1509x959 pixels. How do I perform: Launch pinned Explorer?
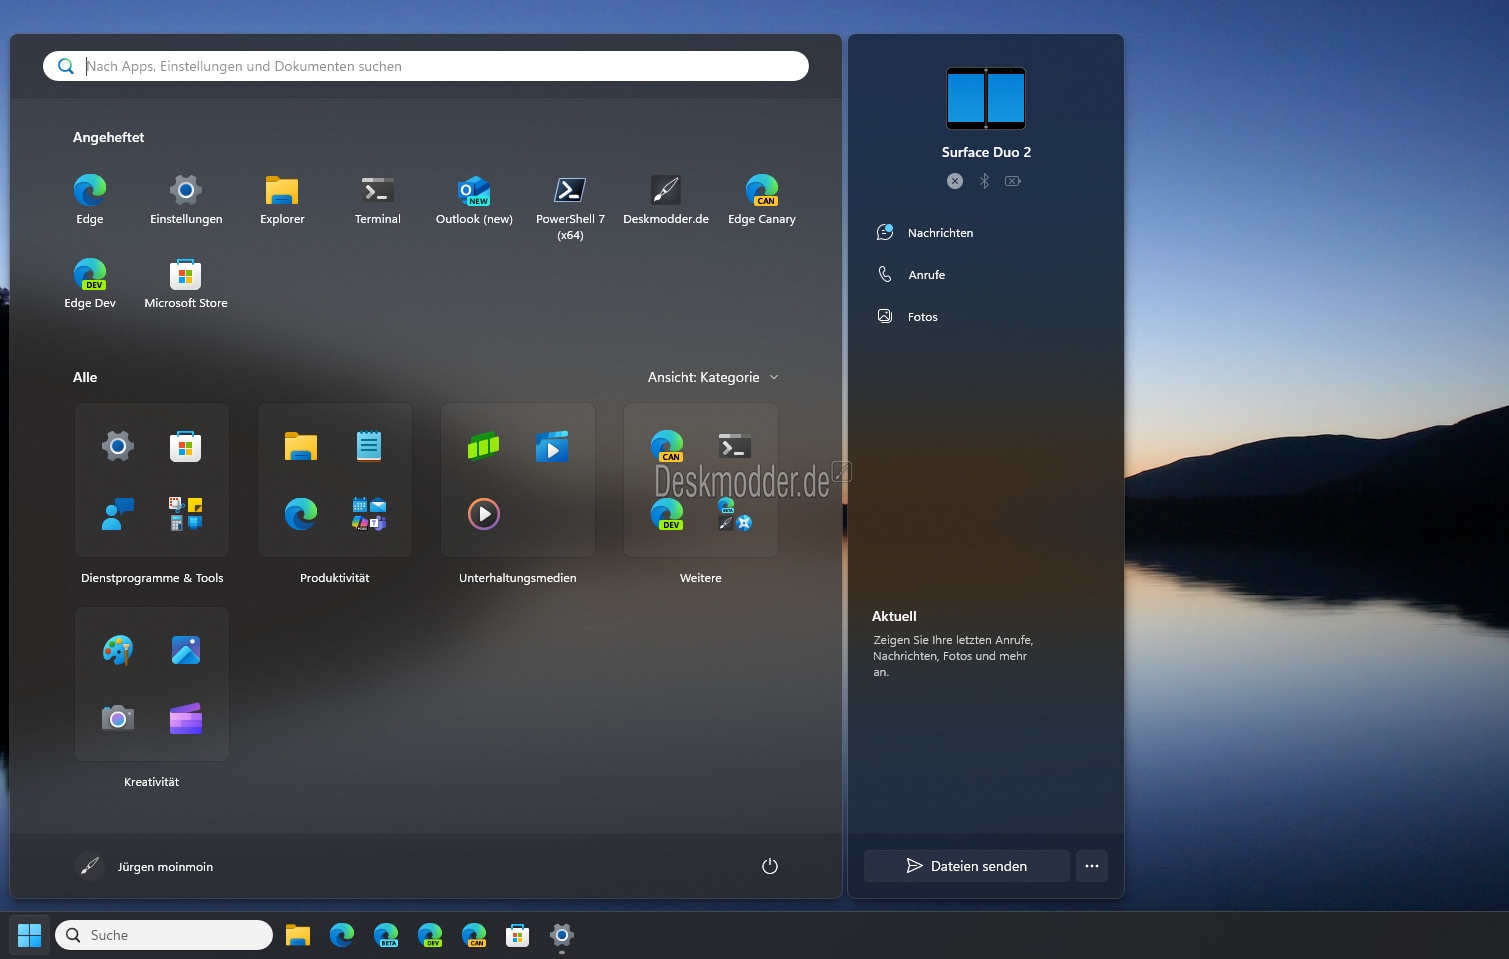point(282,199)
